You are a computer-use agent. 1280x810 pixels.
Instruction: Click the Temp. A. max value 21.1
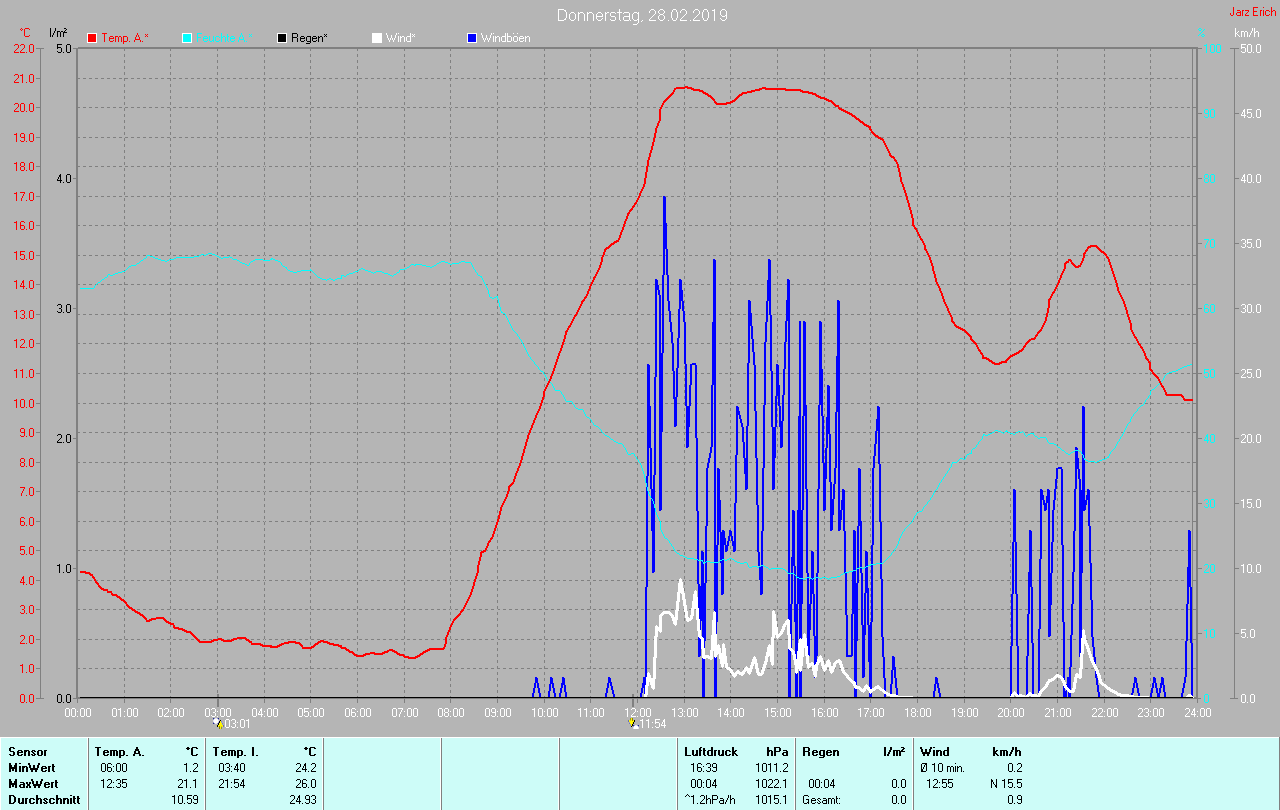coord(189,783)
